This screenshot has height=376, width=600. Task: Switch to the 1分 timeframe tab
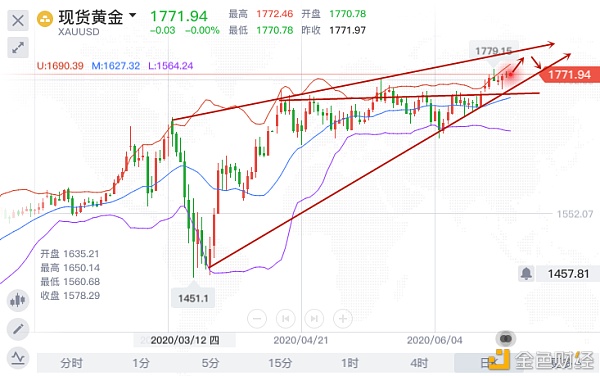tap(141, 363)
